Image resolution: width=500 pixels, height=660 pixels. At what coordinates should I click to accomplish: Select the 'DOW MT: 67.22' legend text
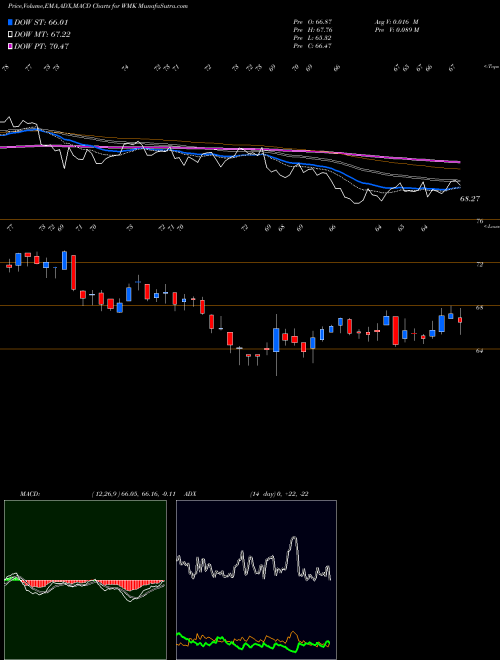tap(42, 35)
